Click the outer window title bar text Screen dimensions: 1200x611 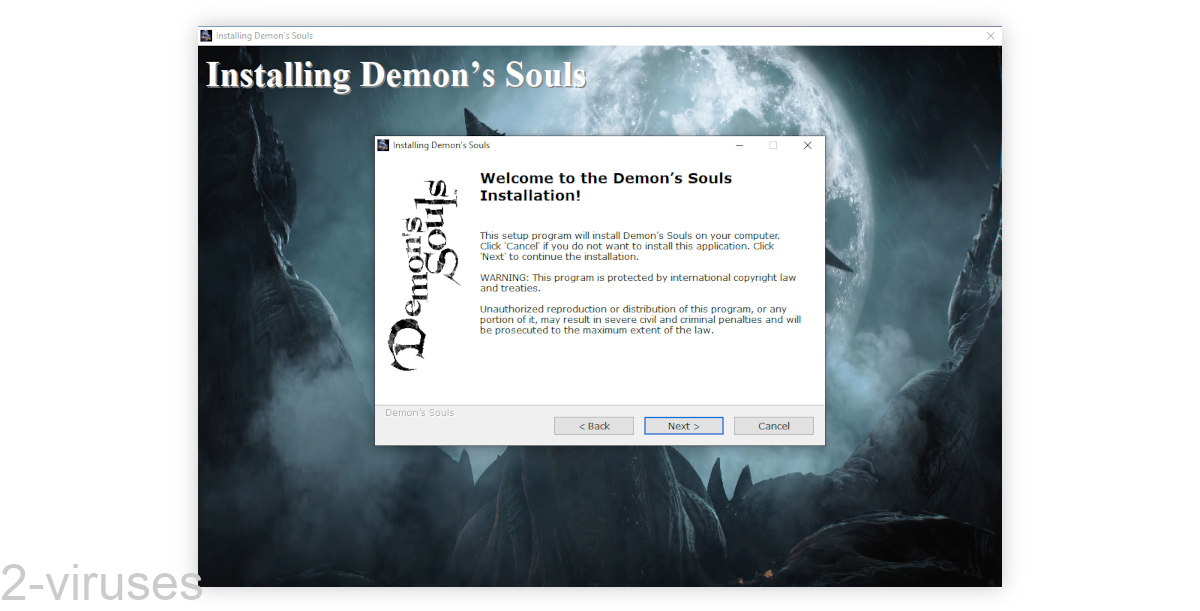[264, 35]
